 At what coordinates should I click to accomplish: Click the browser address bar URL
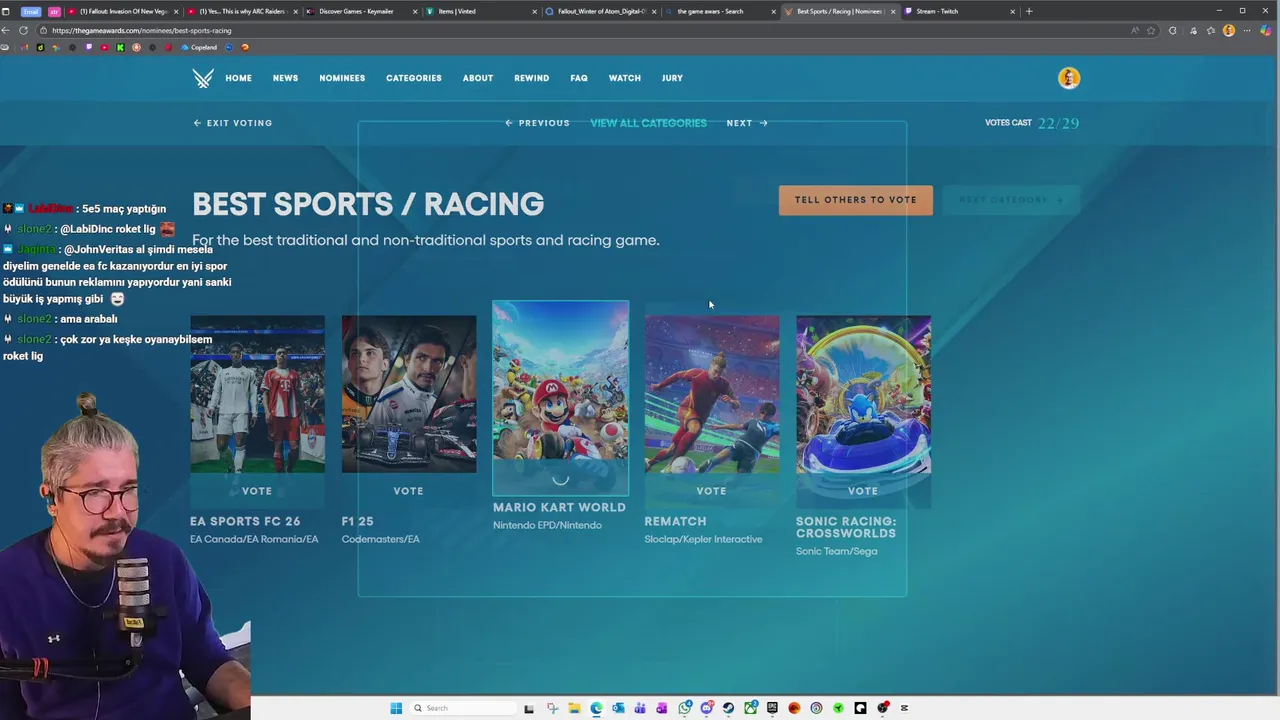tap(142, 30)
